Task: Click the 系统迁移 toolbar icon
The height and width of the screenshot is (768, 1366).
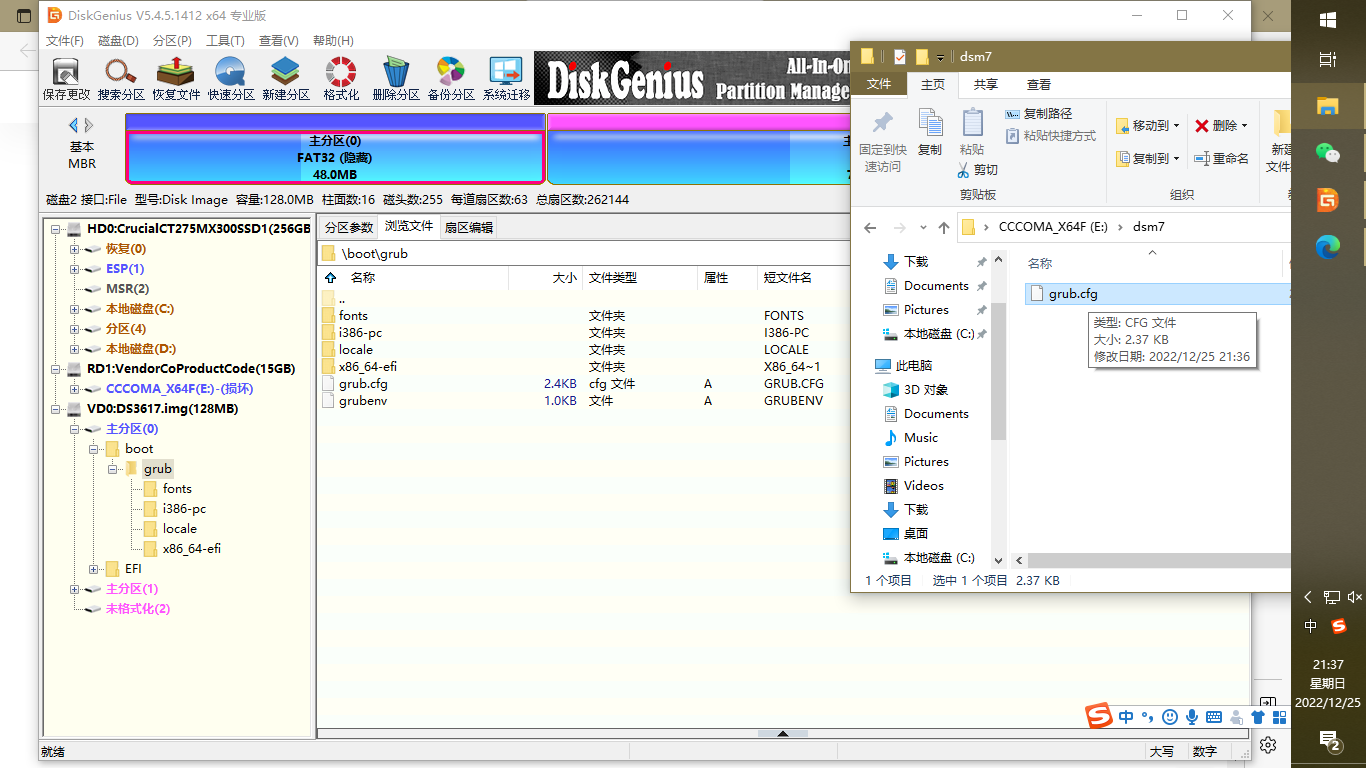Action: click(x=506, y=75)
